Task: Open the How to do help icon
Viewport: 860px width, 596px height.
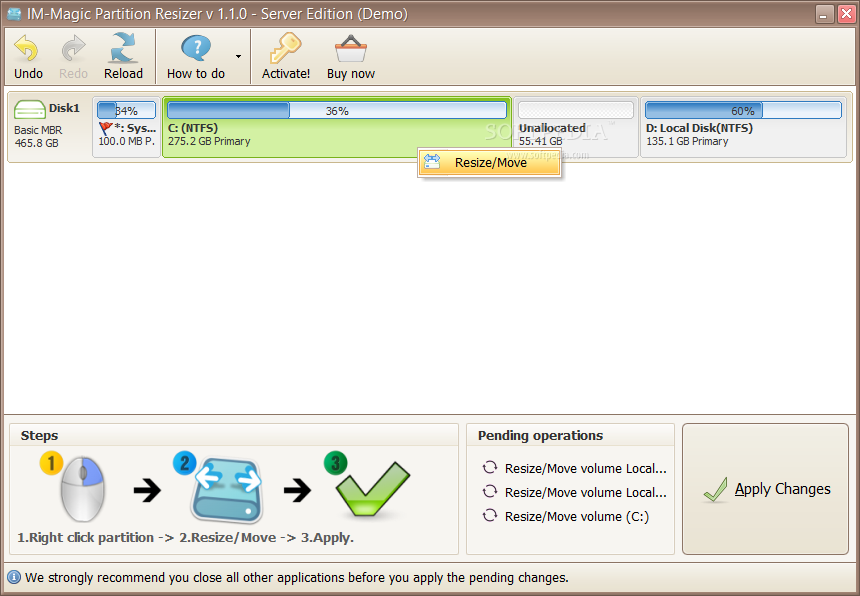Action: (x=196, y=49)
